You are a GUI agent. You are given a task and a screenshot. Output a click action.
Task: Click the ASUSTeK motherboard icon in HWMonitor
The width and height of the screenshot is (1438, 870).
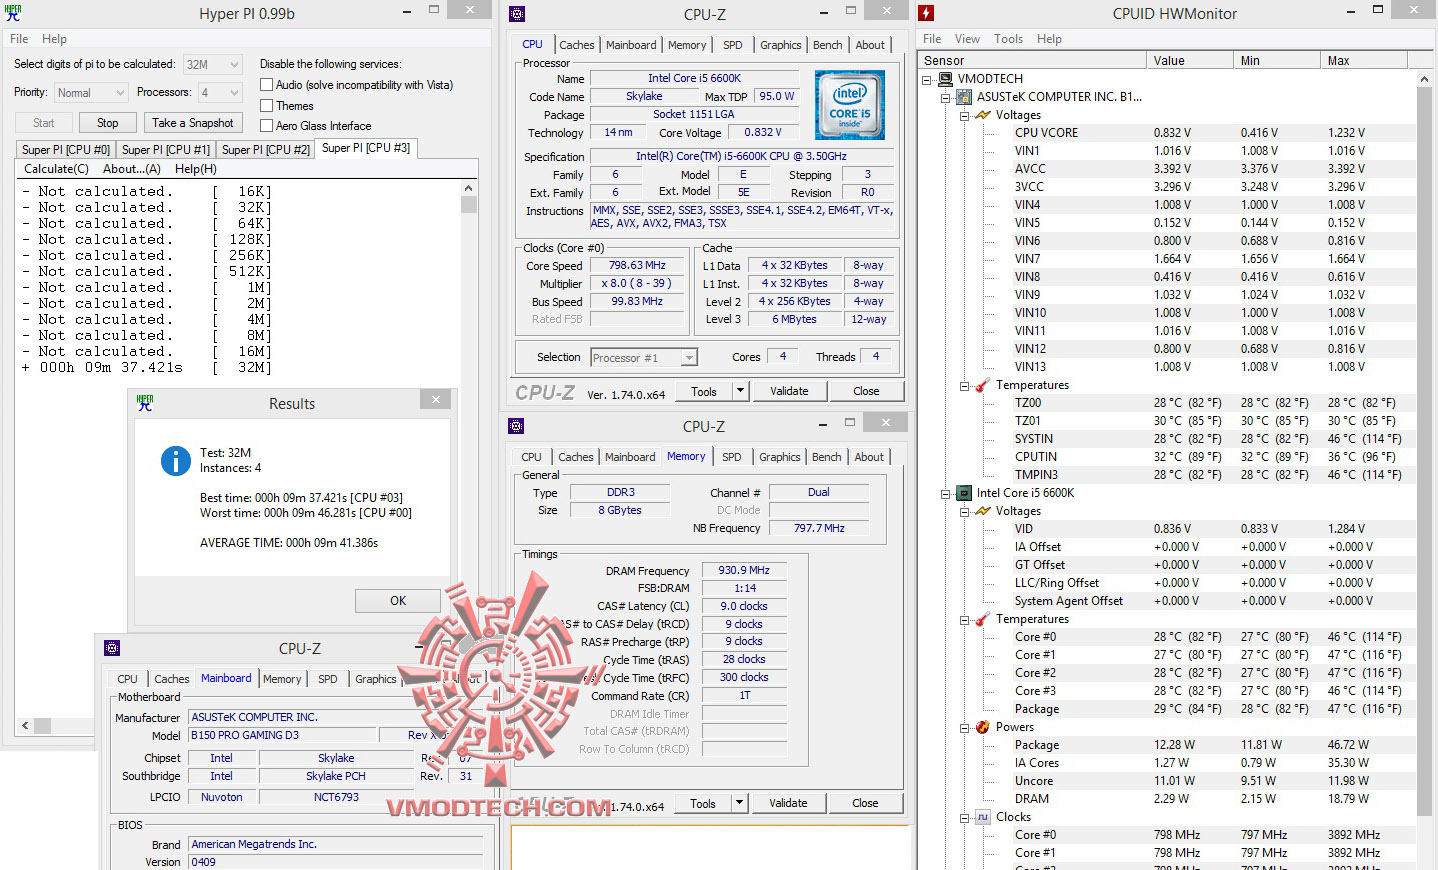tap(964, 97)
